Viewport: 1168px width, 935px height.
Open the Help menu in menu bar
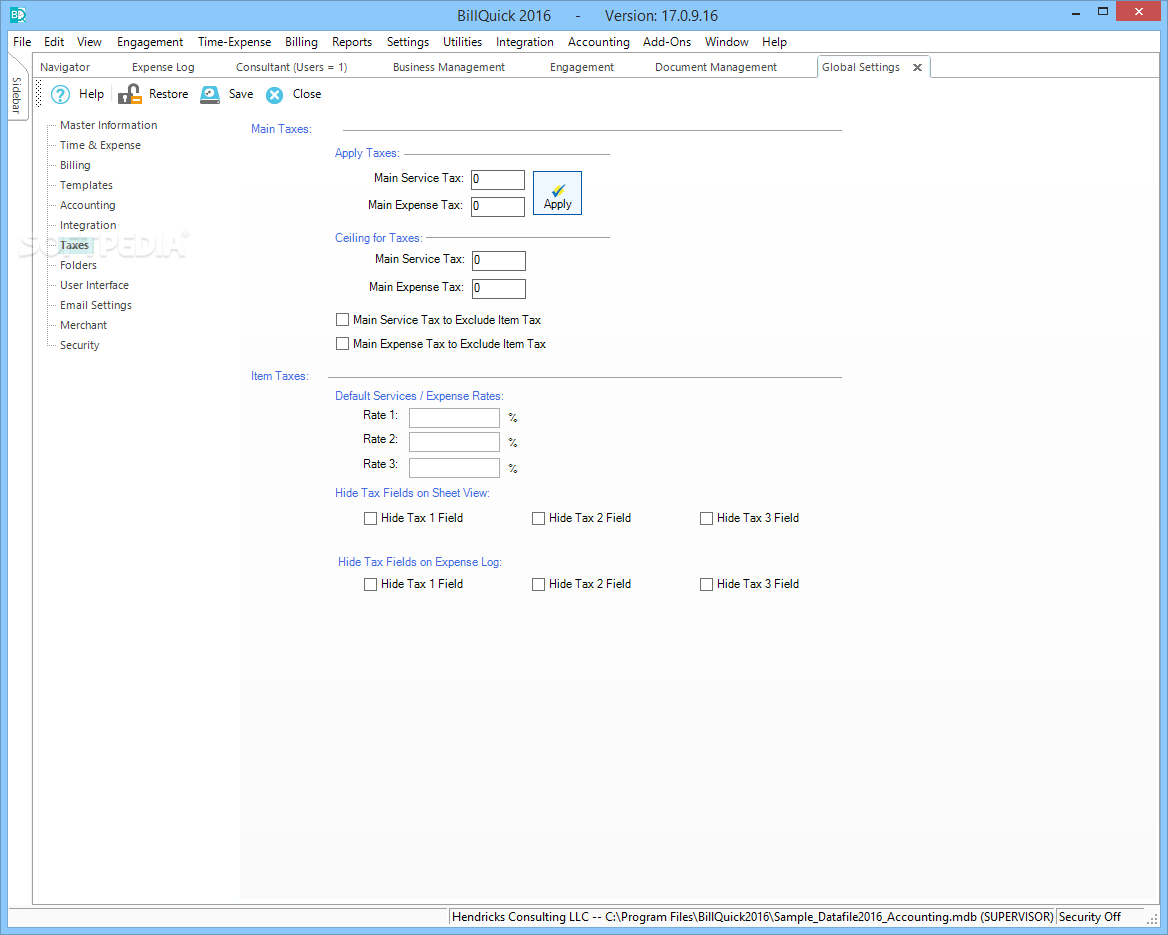click(775, 42)
